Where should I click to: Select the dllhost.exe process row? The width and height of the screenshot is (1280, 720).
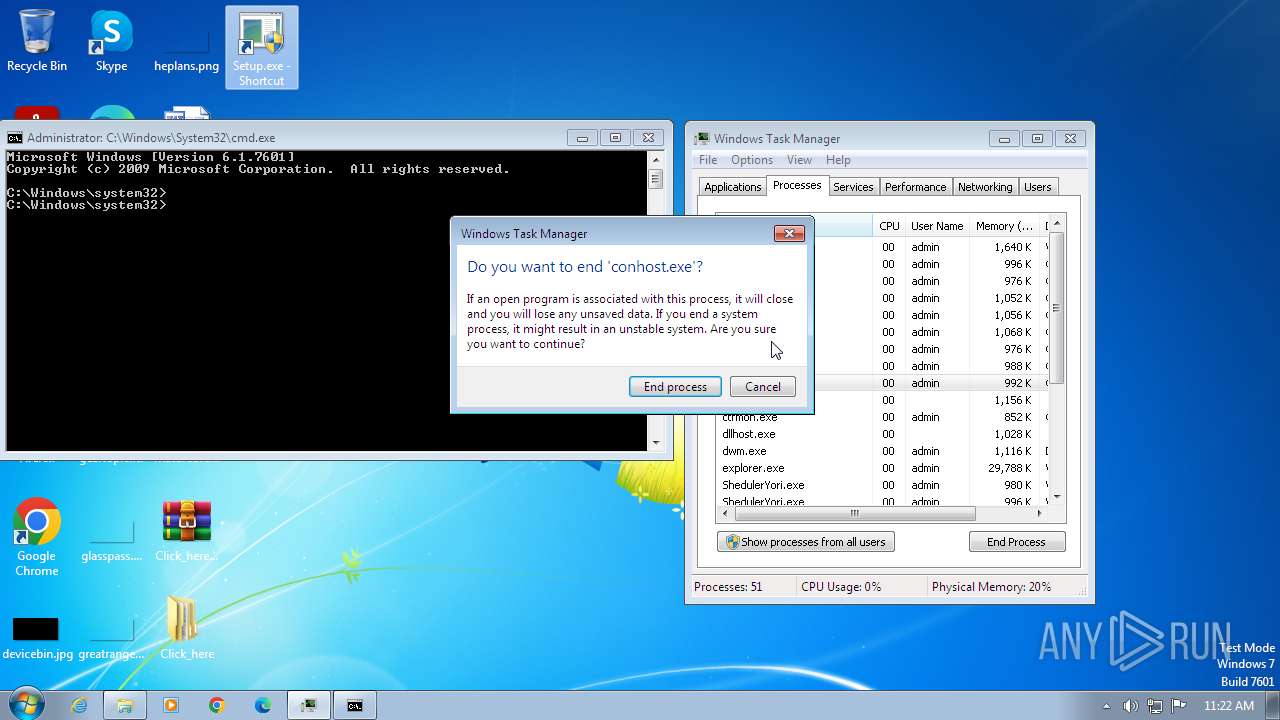tap(882, 434)
